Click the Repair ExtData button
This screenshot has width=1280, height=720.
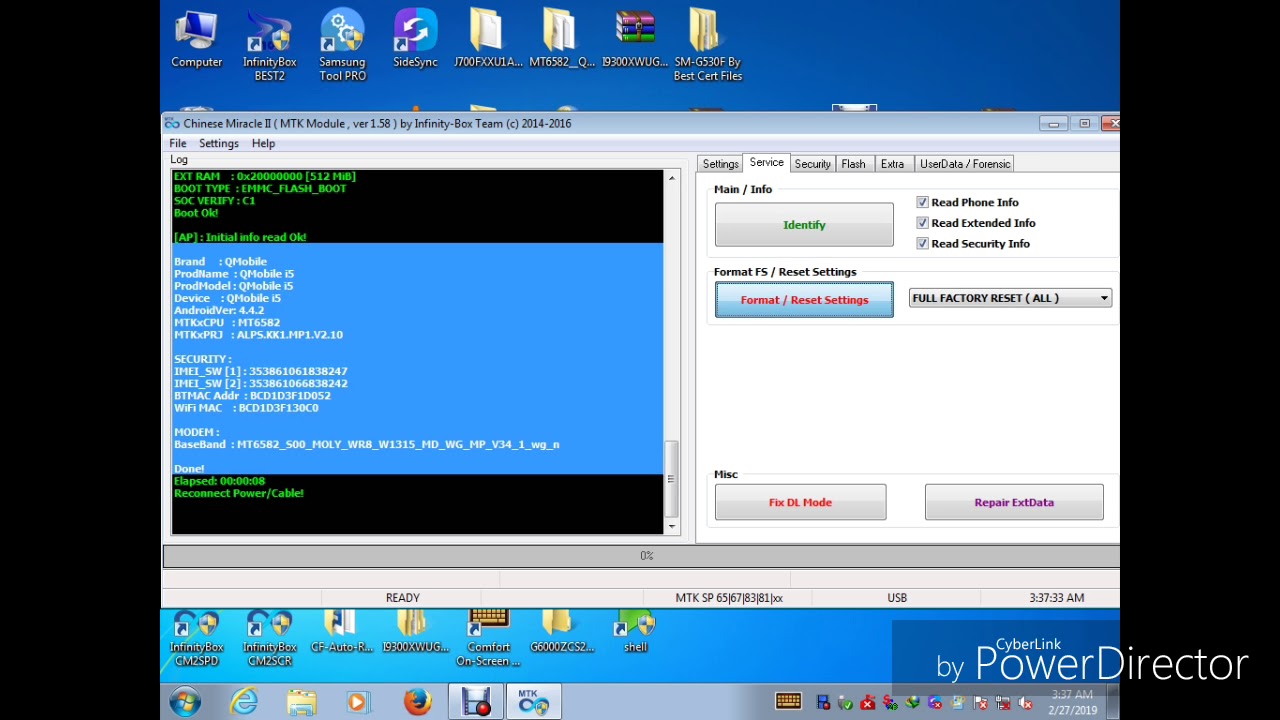click(1014, 502)
